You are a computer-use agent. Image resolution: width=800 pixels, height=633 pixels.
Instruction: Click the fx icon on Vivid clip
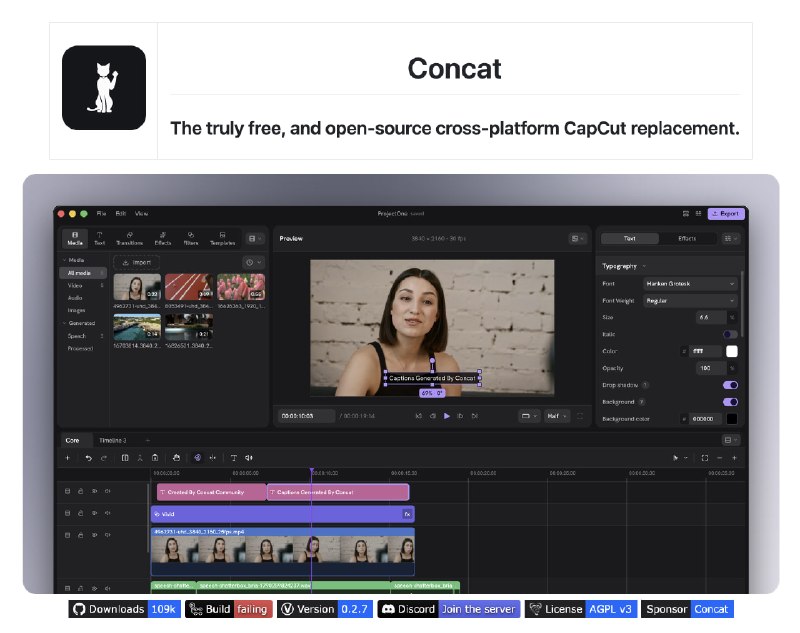407,514
